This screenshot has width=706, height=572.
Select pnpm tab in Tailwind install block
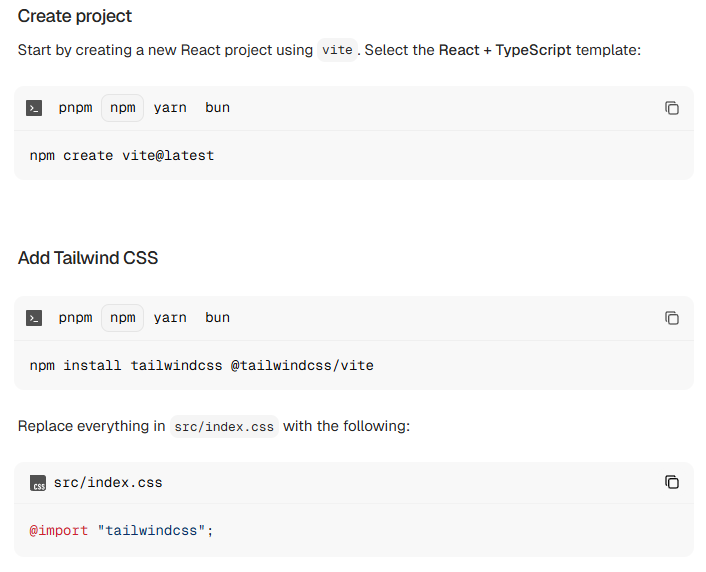(75, 318)
